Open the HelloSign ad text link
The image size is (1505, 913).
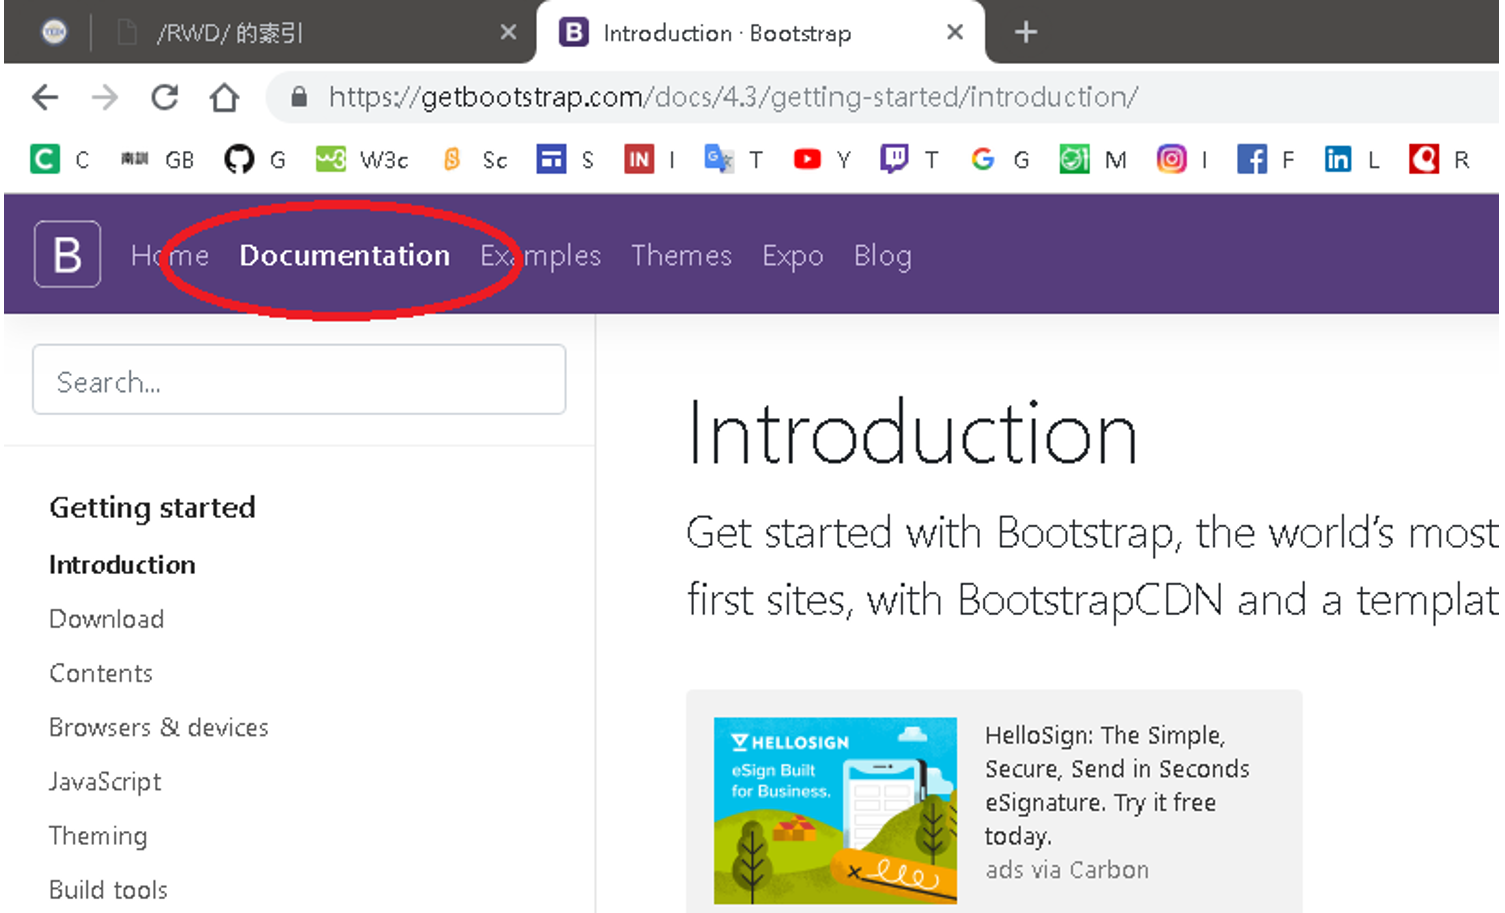pyautogui.click(x=1117, y=785)
